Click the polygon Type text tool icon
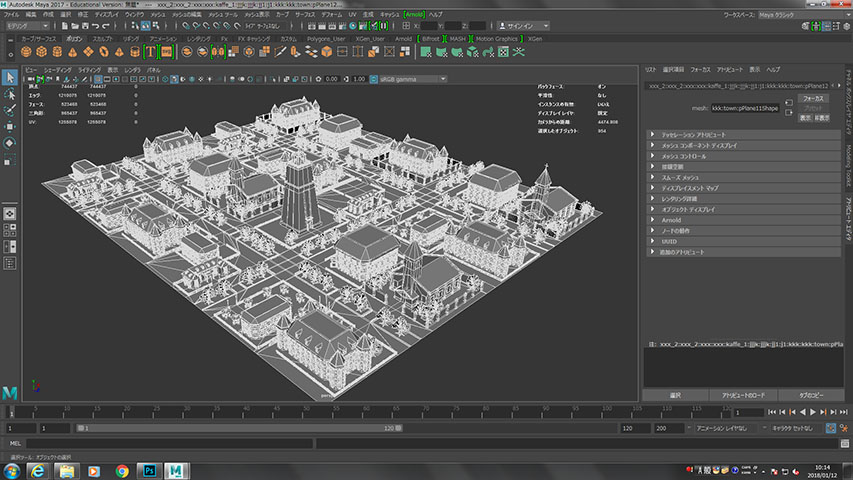 [x=151, y=51]
